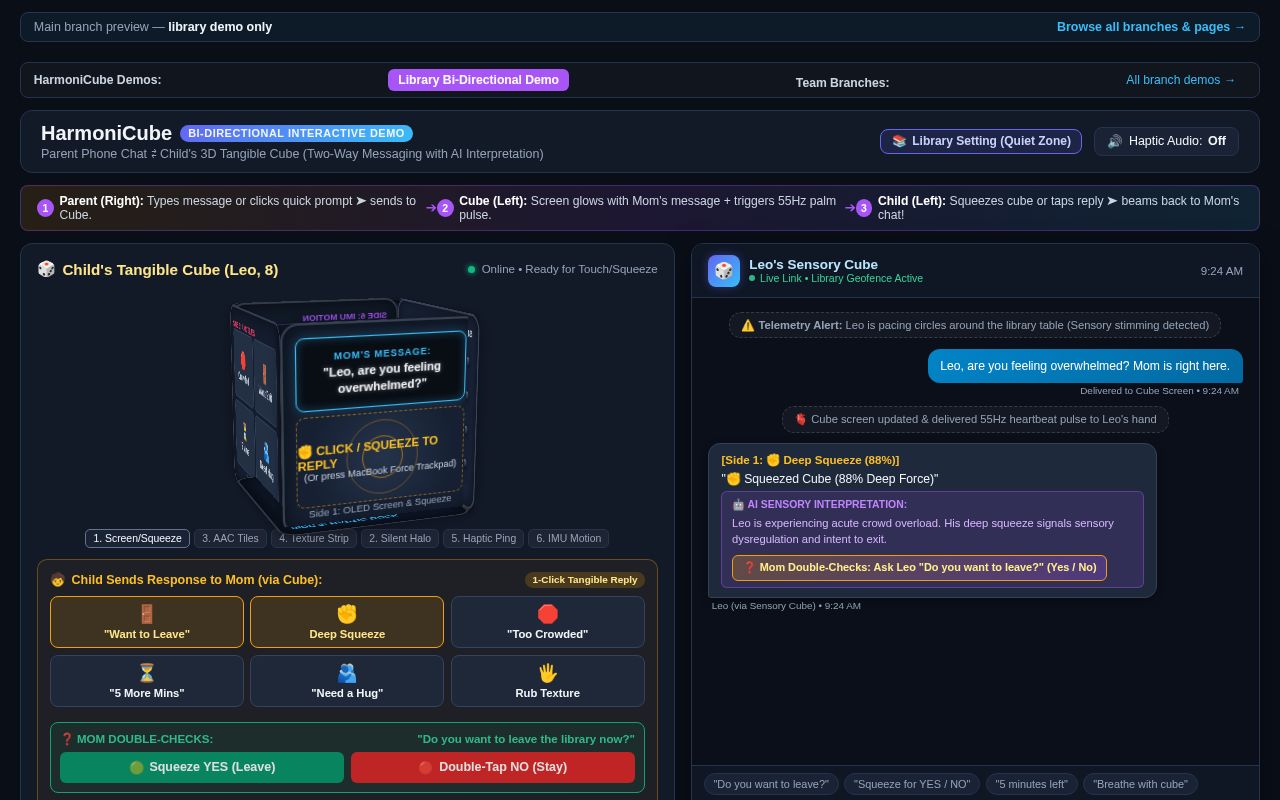Click the dice icon beside Child's Tangible Cube
Screen dimensions: 1280x800
[46, 269]
